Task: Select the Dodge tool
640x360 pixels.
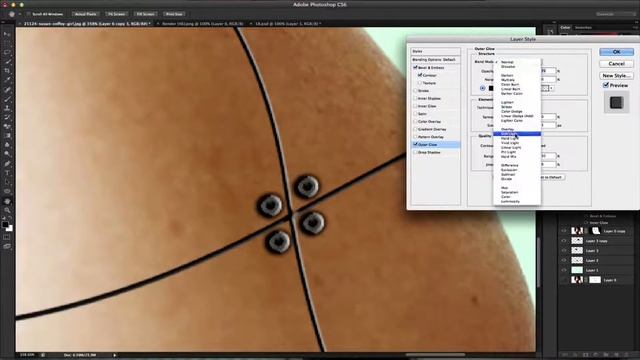Action: (x=7, y=154)
